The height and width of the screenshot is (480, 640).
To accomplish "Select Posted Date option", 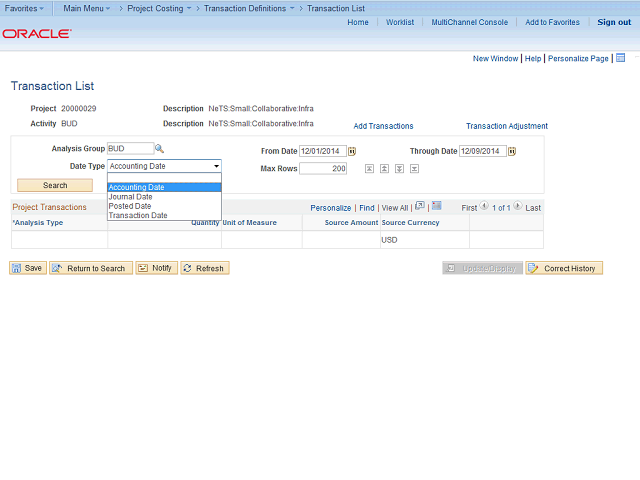I will click(164, 206).
